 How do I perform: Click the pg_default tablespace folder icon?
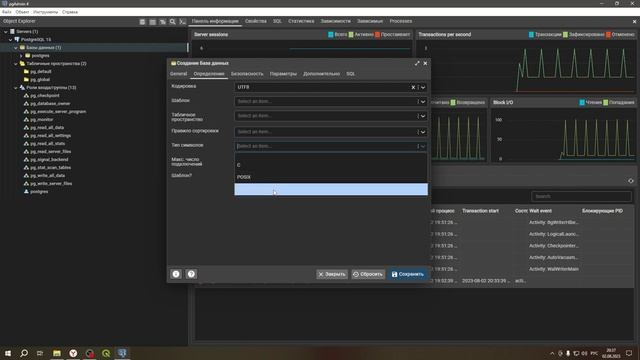pos(26,71)
